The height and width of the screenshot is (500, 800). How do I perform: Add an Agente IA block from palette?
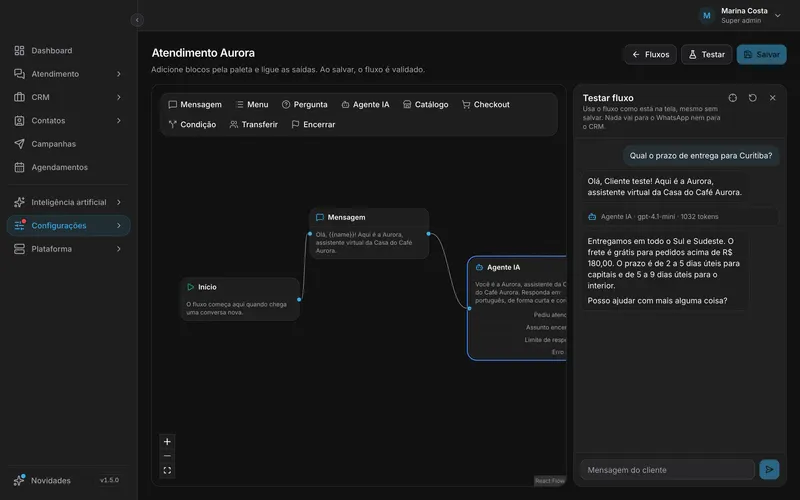coord(365,105)
